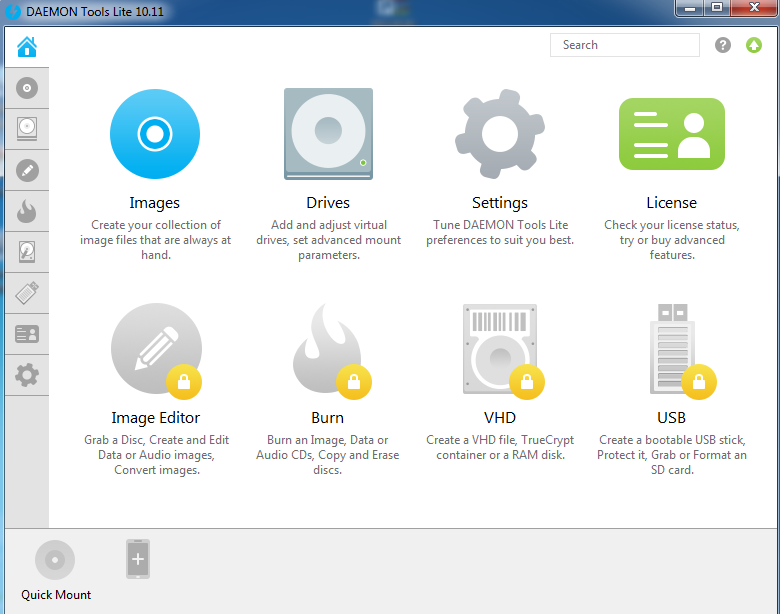Click the Quick Mount label
Screen dimensions: 780x614
click(x=56, y=595)
